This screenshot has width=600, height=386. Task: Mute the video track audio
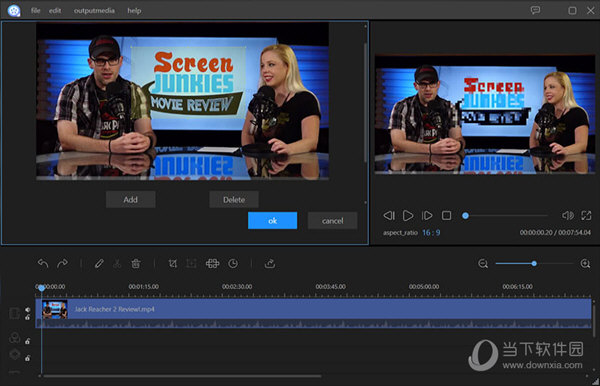[28, 309]
